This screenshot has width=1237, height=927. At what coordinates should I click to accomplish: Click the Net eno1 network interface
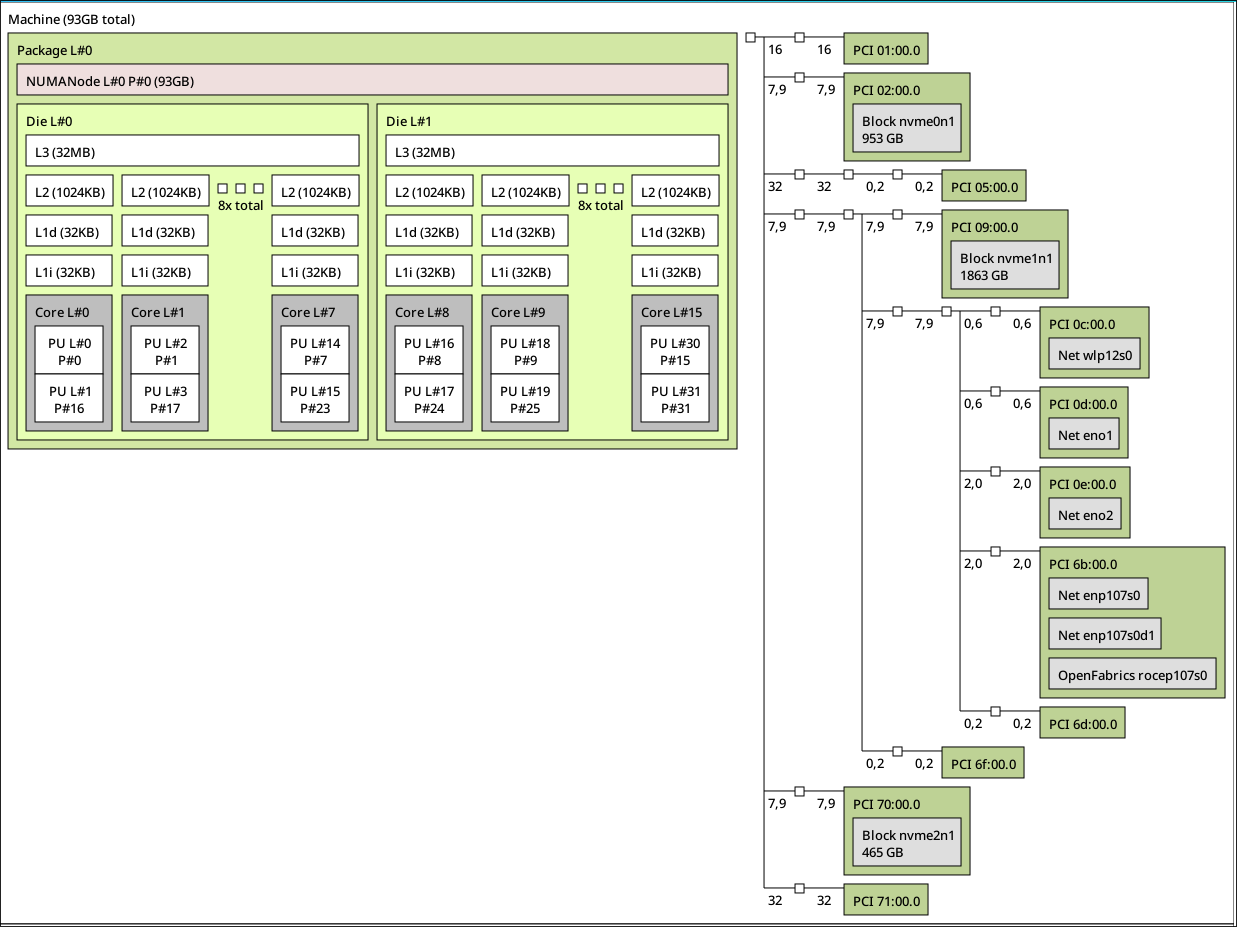[x=1085, y=434]
